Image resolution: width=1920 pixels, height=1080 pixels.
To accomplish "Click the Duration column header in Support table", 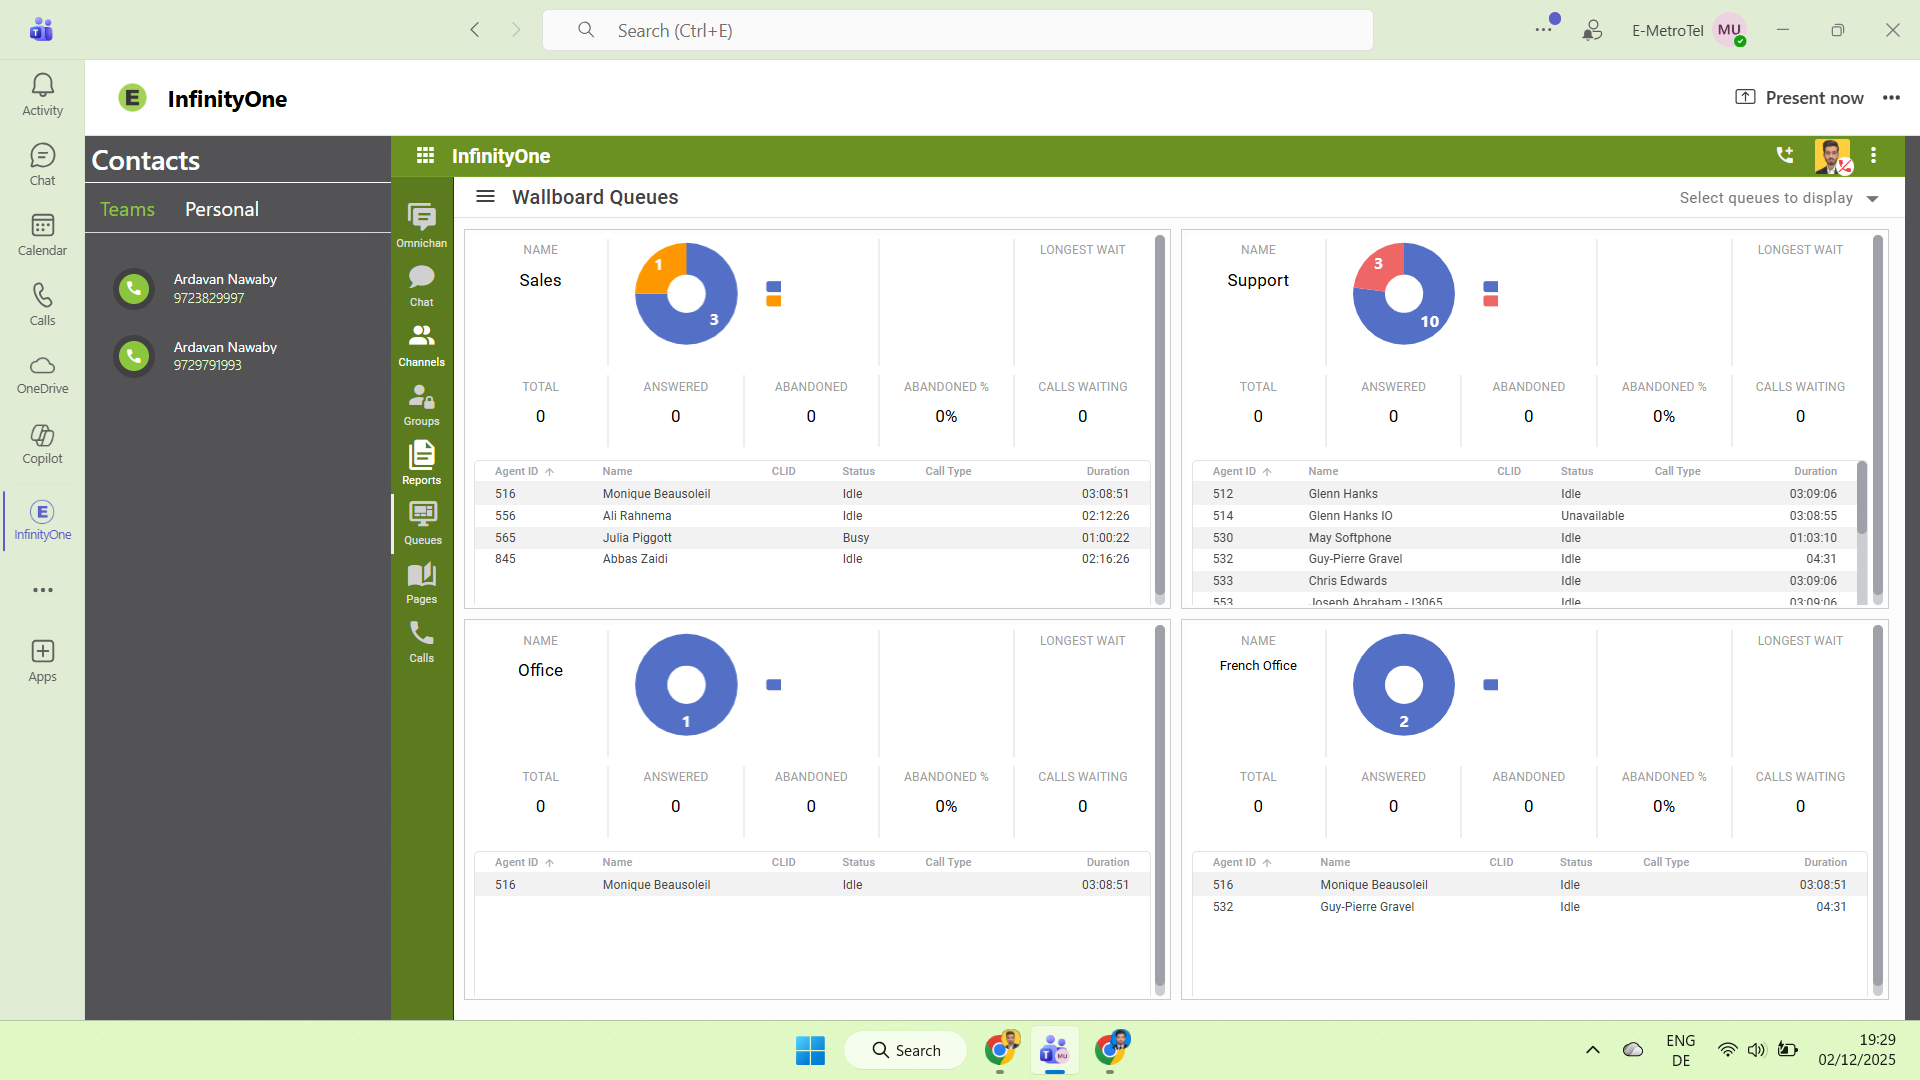I will point(1815,471).
